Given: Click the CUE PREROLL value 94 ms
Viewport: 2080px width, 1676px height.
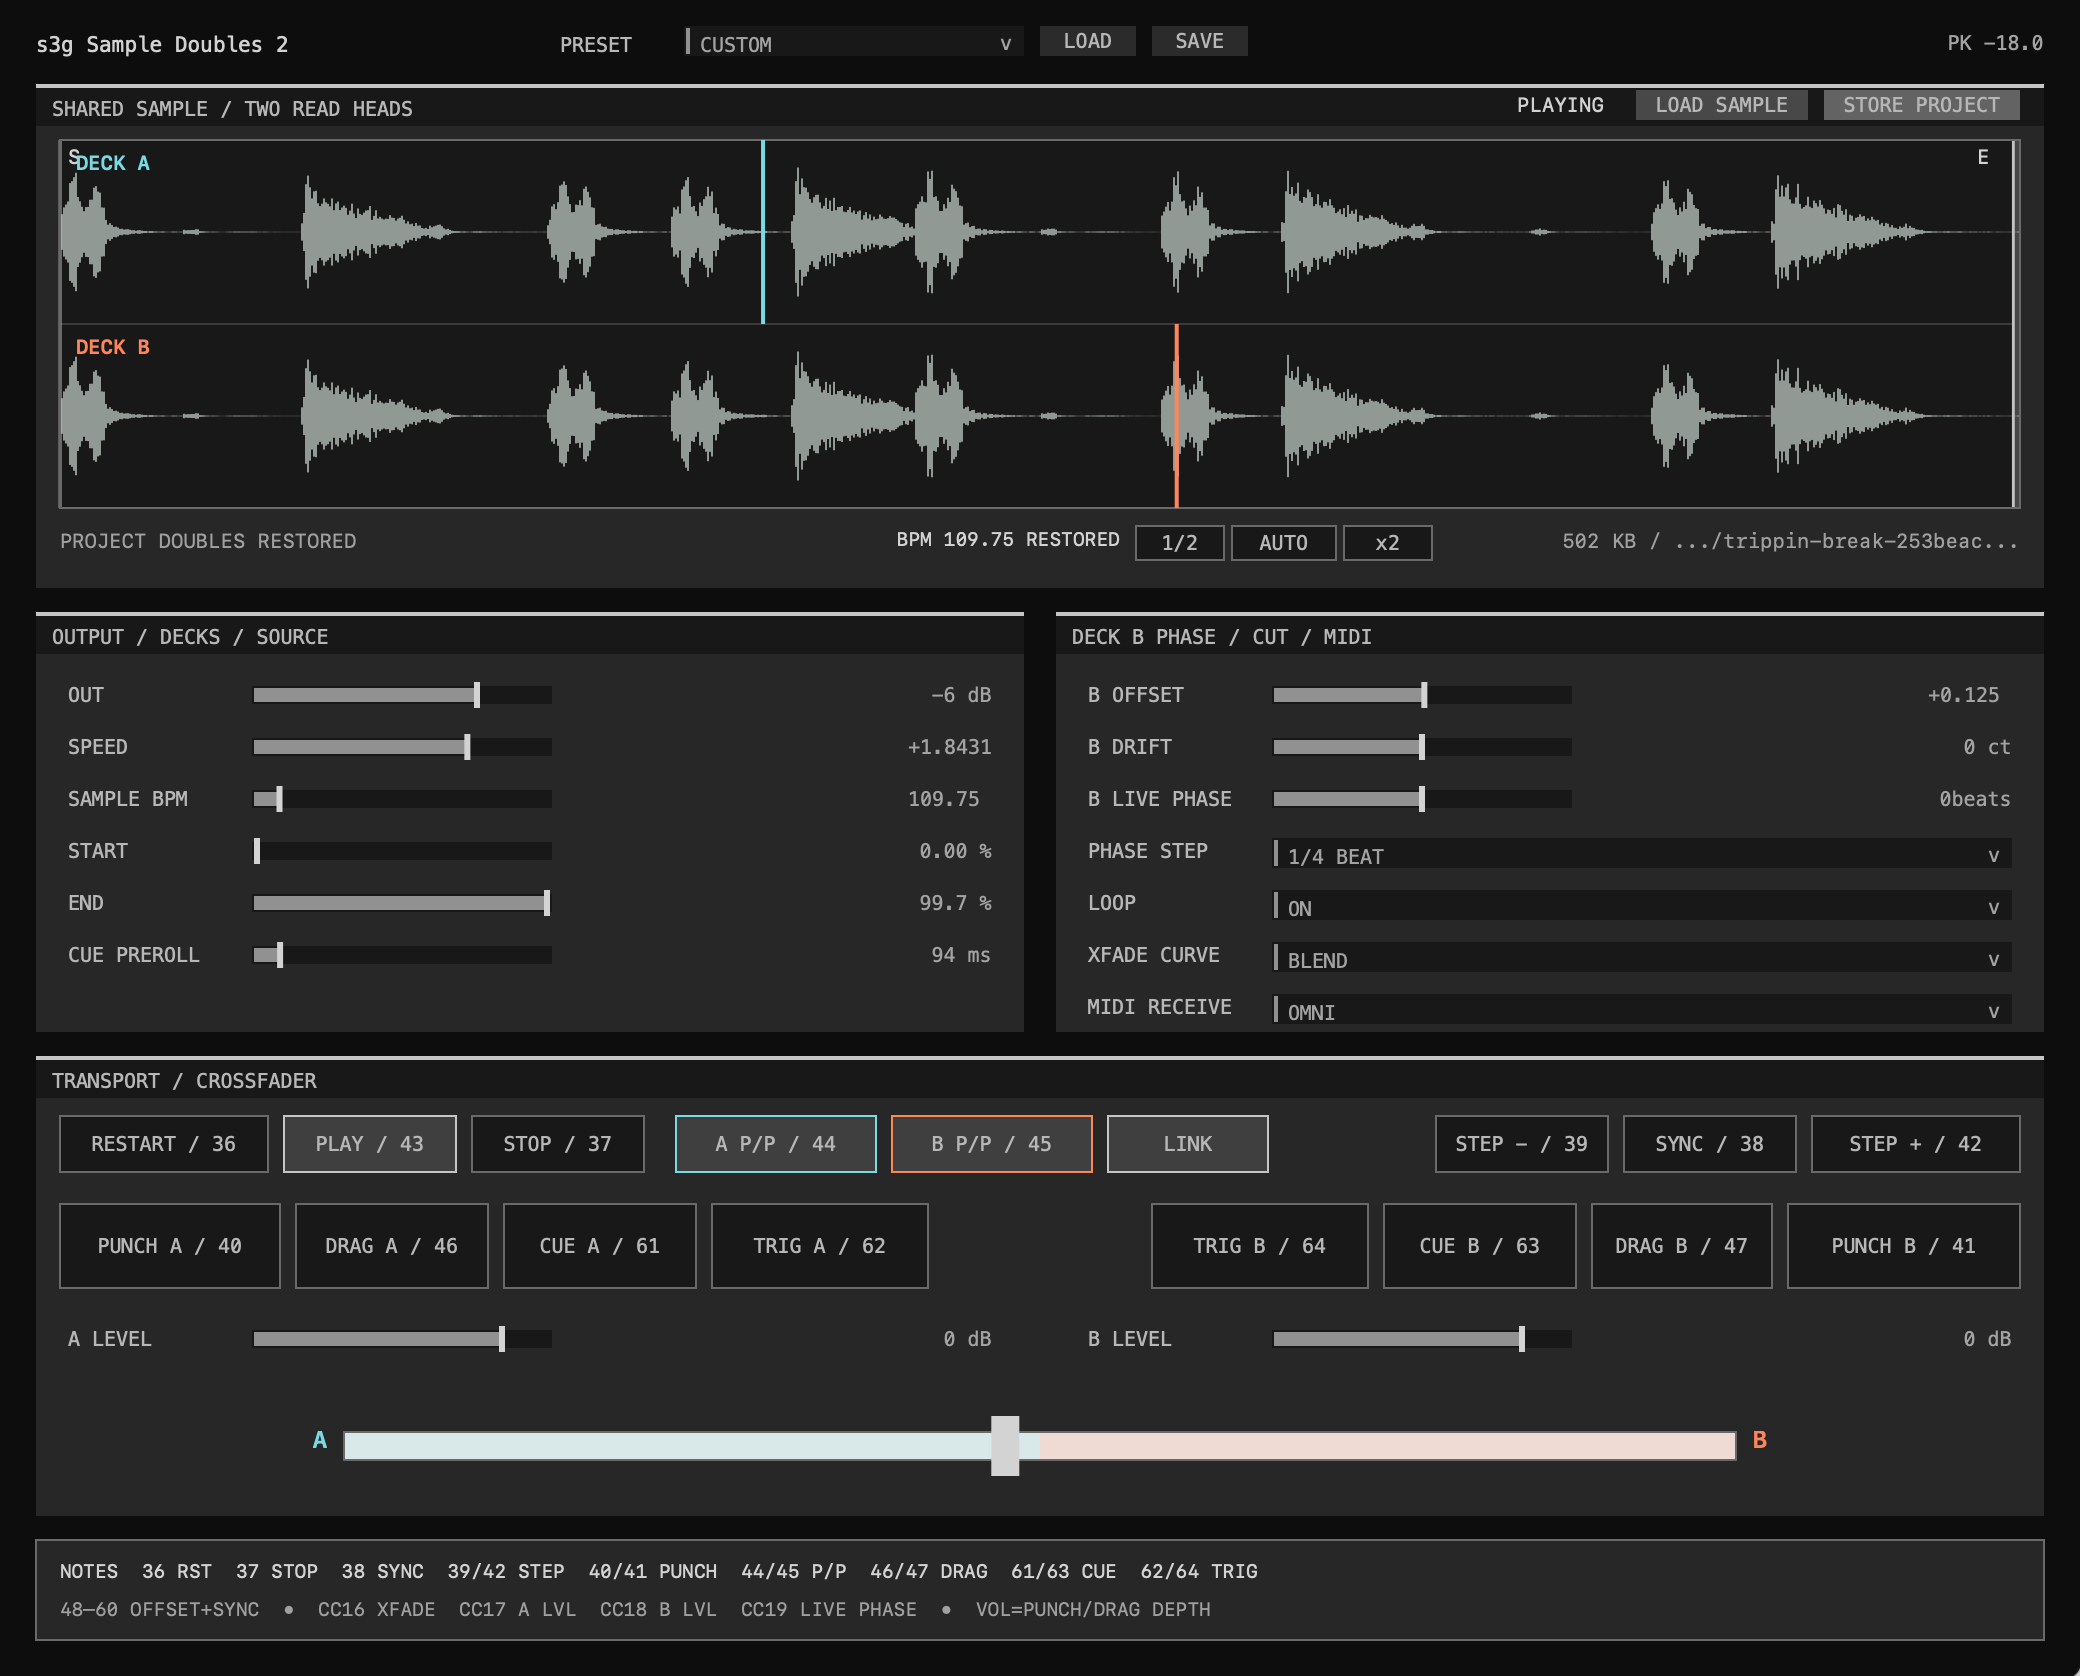Looking at the screenshot, I should click(961, 955).
